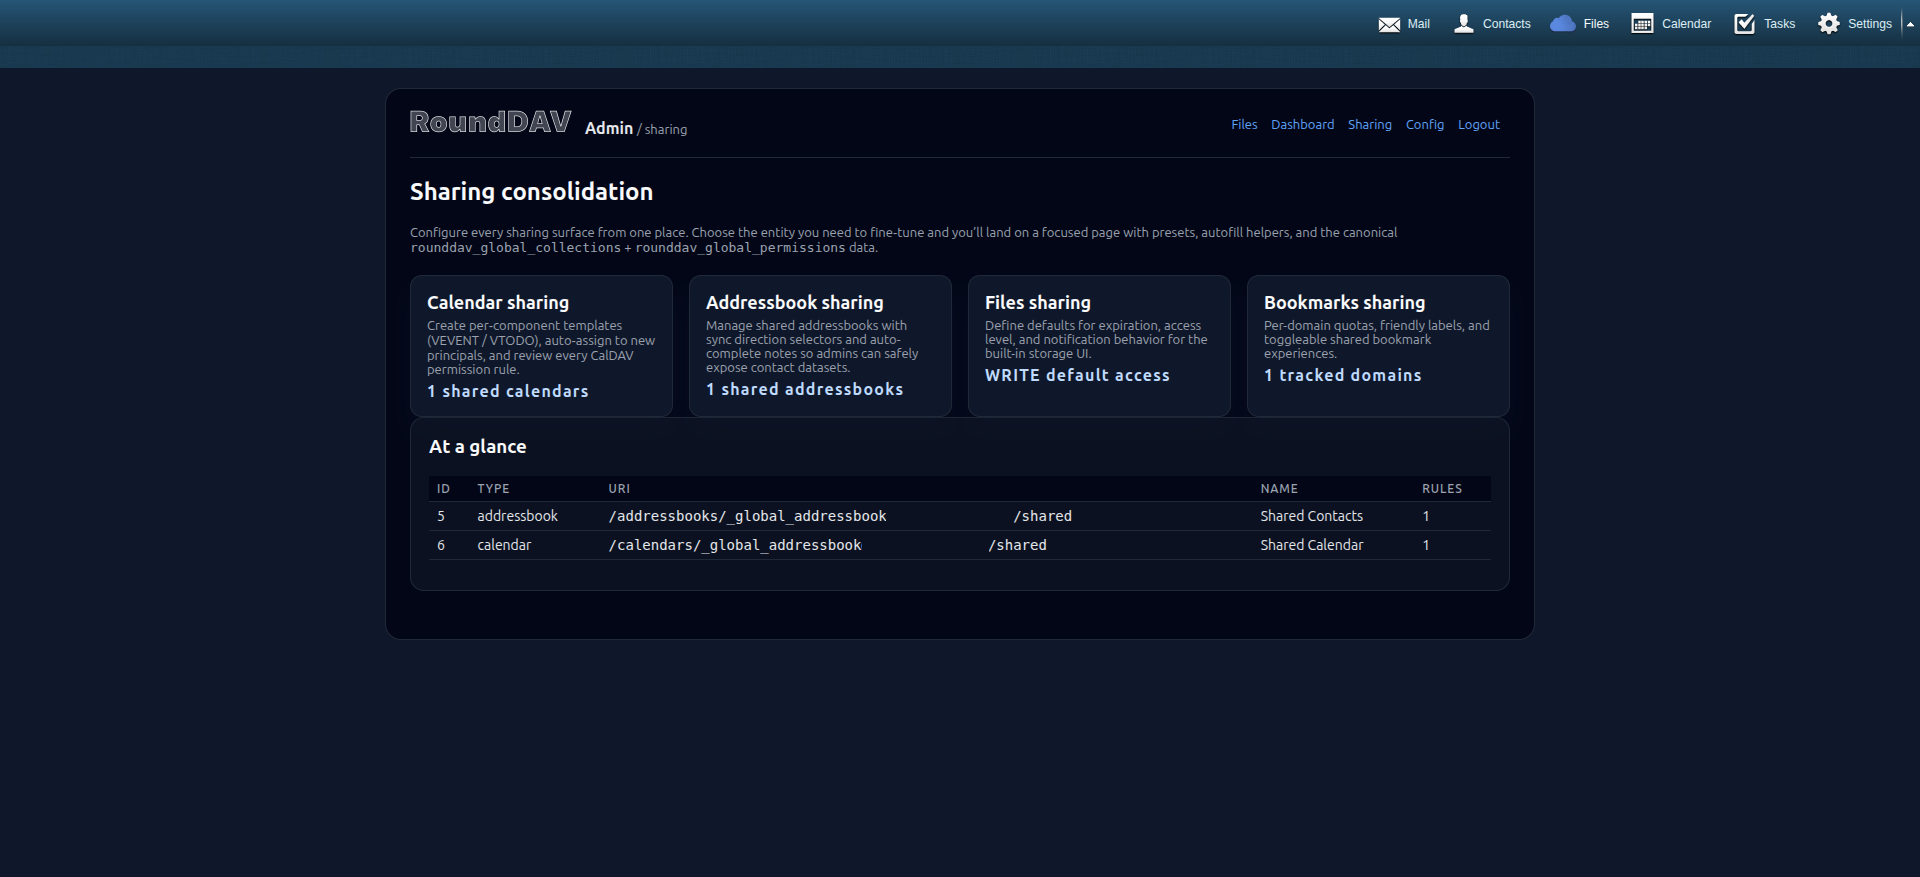Open the admin Files nav link
1920x877 pixels.
(x=1244, y=125)
